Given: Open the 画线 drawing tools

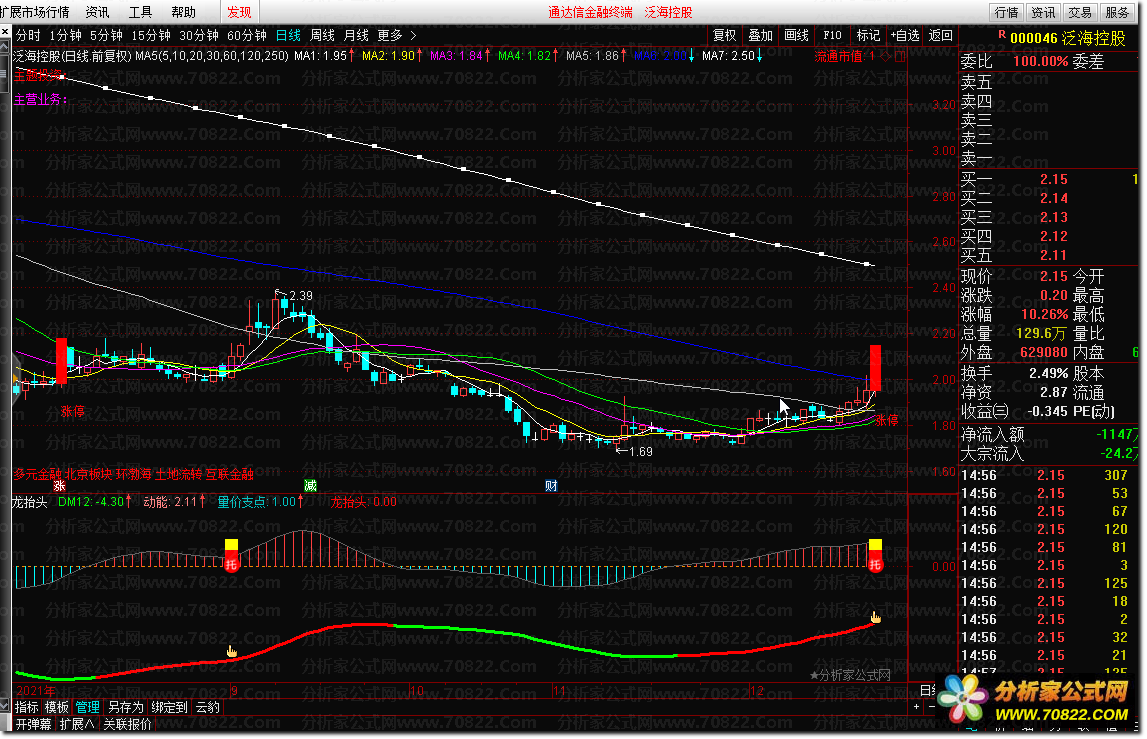Looking at the screenshot, I should (797, 35).
